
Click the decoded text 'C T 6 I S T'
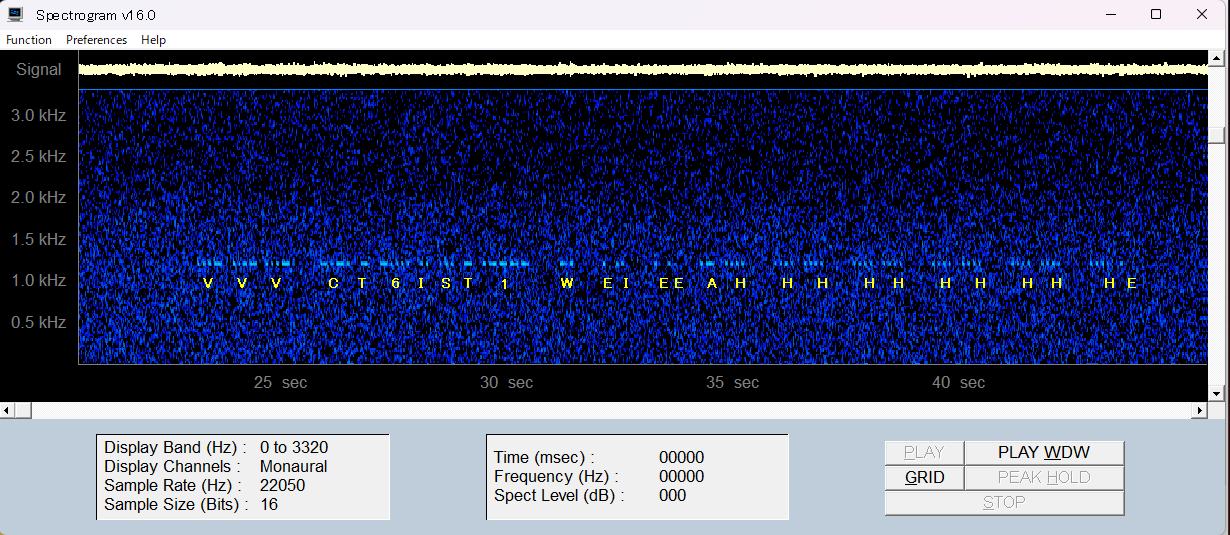[401, 283]
